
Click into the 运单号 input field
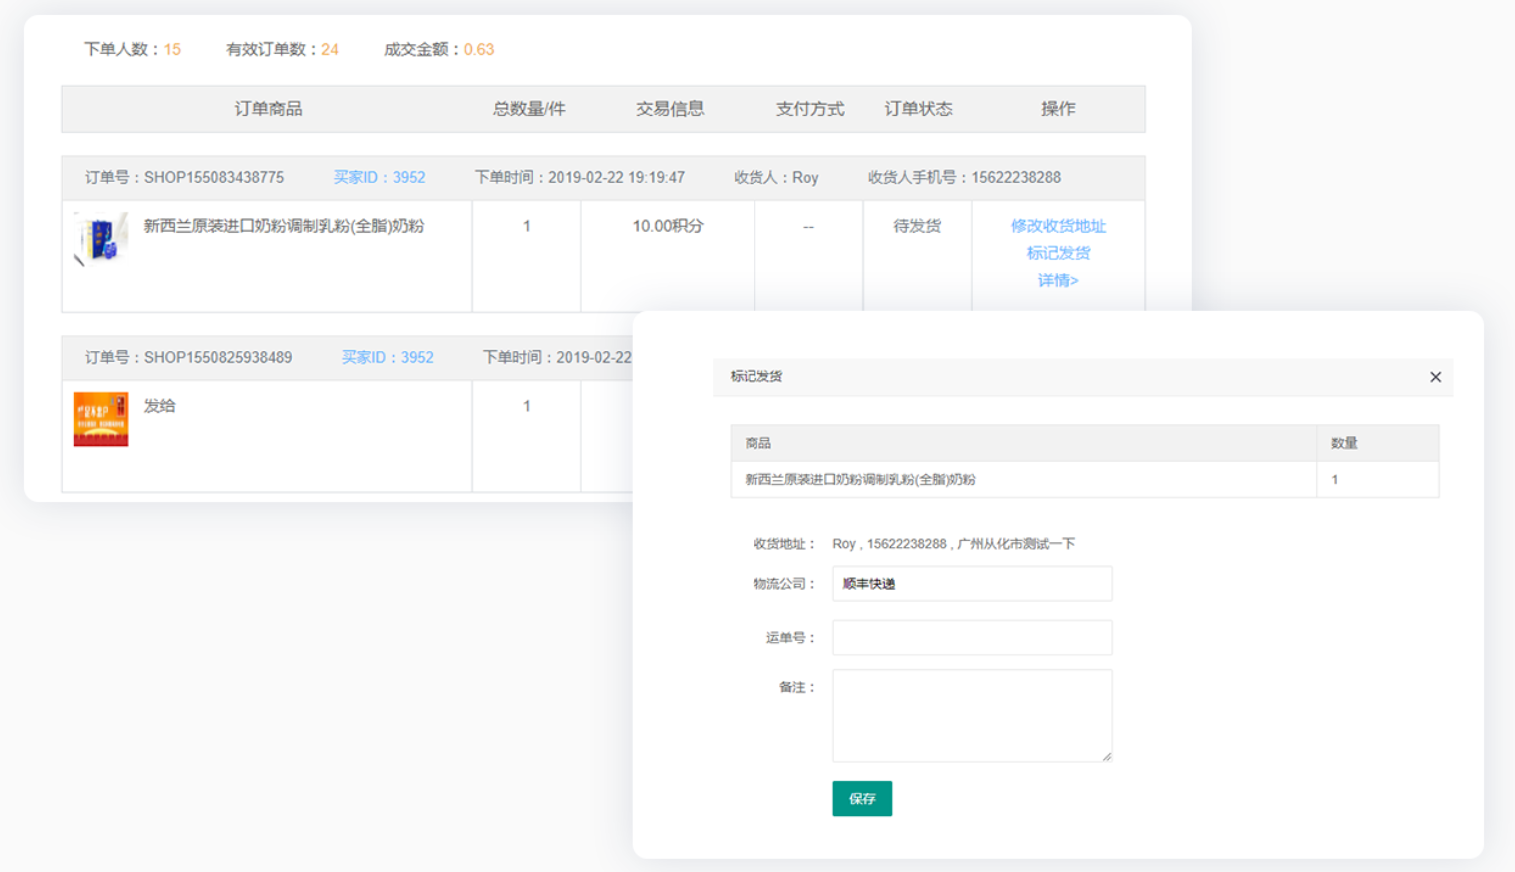click(x=971, y=637)
